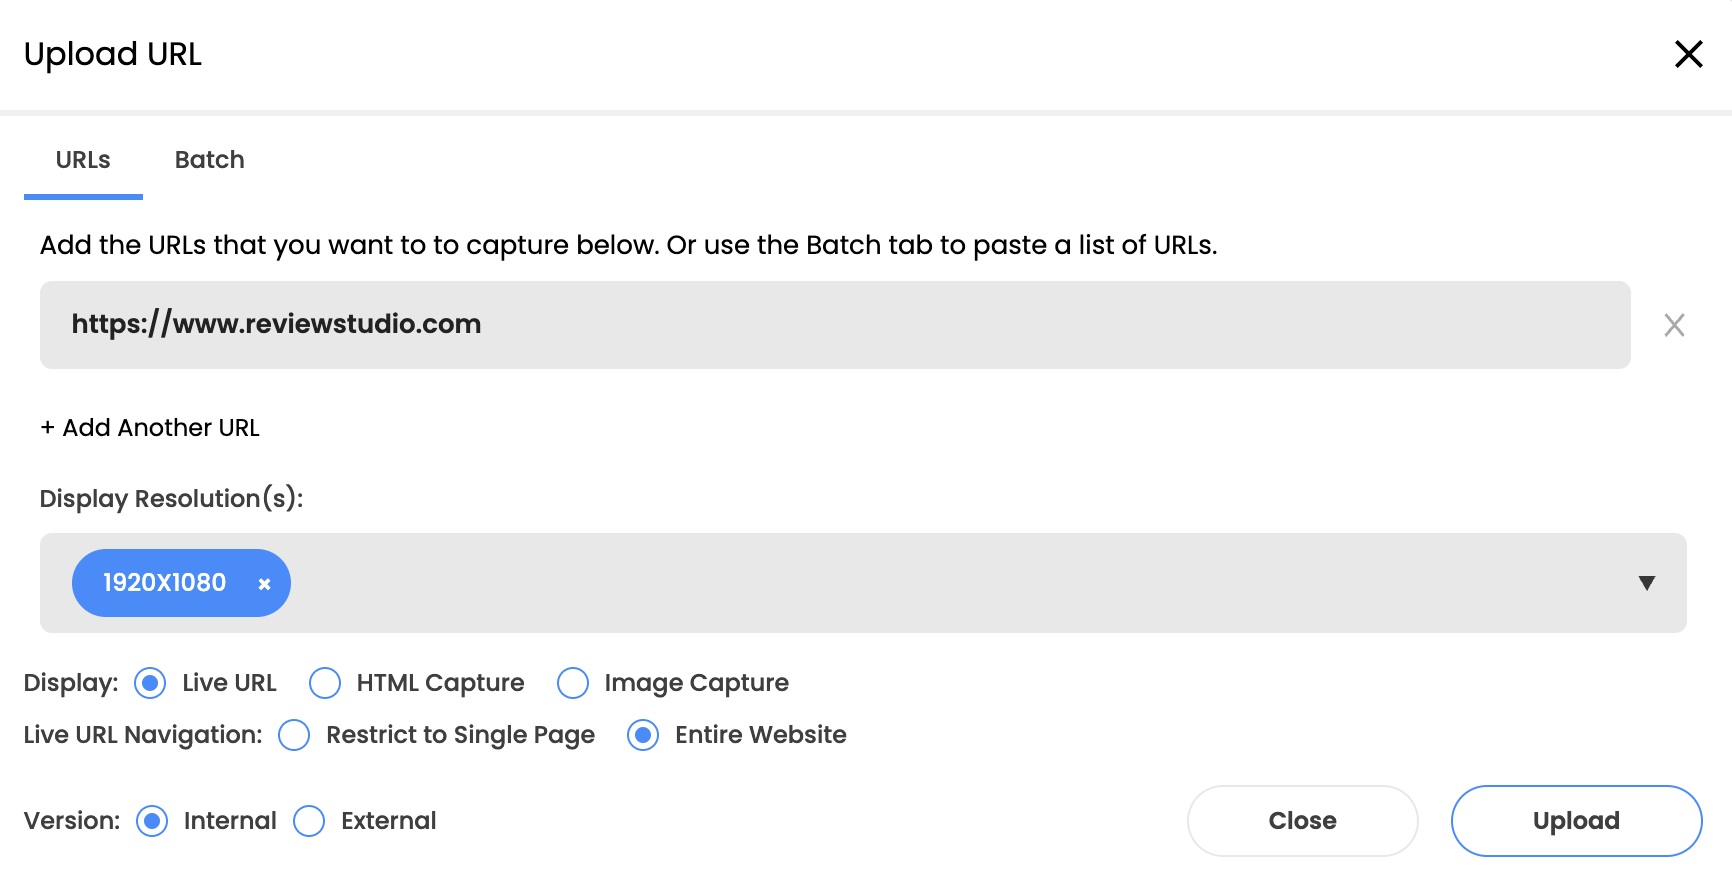Select the Live URL display option
The width and height of the screenshot is (1732, 878).
pyautogui.click(x=150, y=683)
